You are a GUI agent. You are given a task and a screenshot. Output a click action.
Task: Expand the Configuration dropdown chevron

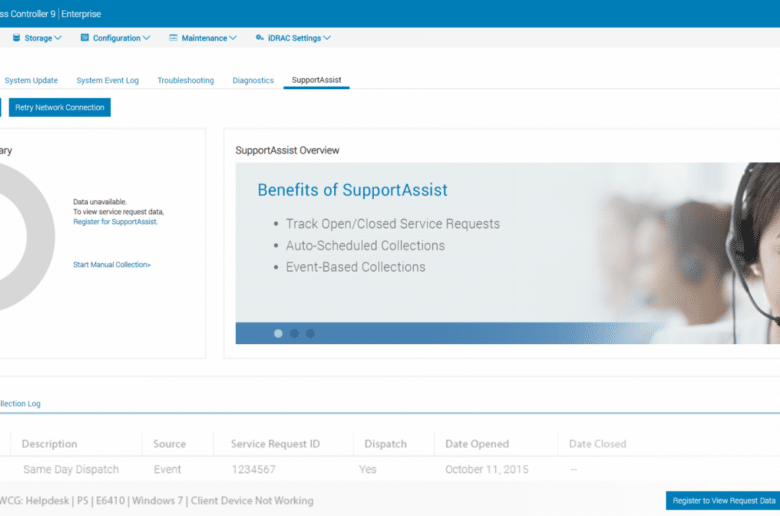point(146,38)
